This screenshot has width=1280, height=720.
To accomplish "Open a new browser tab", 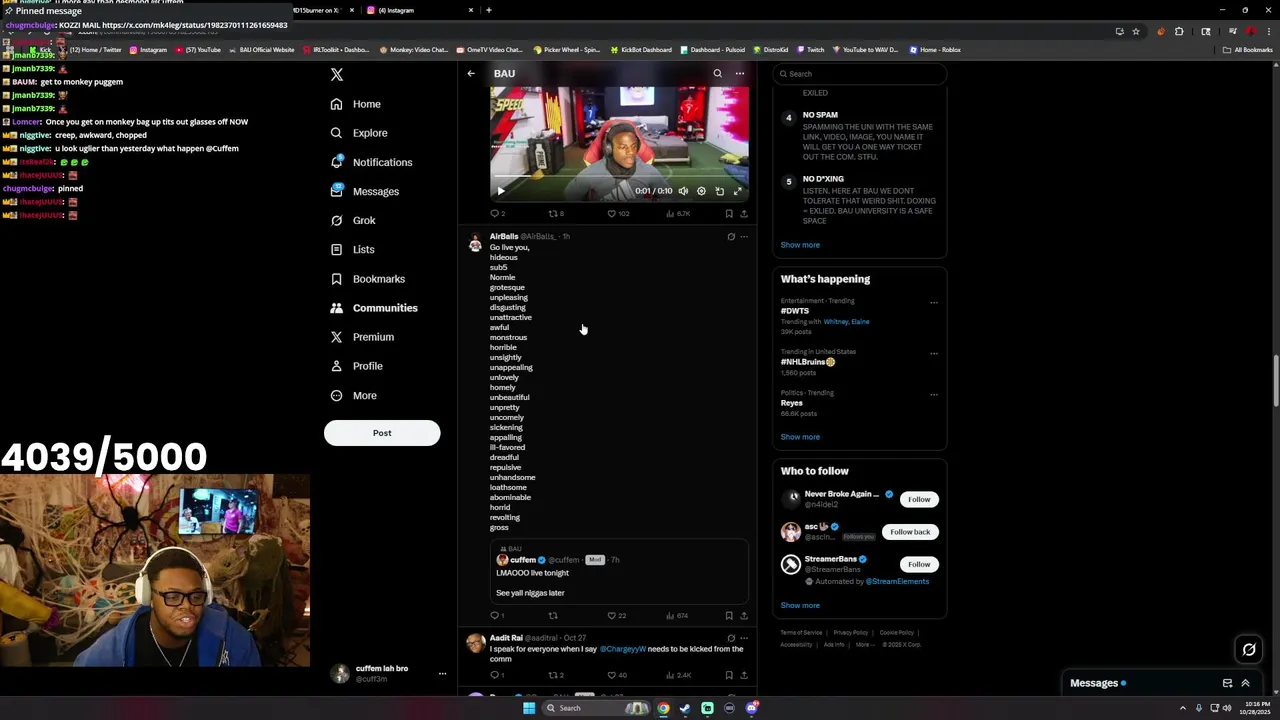I will click(x=488, y=10).
